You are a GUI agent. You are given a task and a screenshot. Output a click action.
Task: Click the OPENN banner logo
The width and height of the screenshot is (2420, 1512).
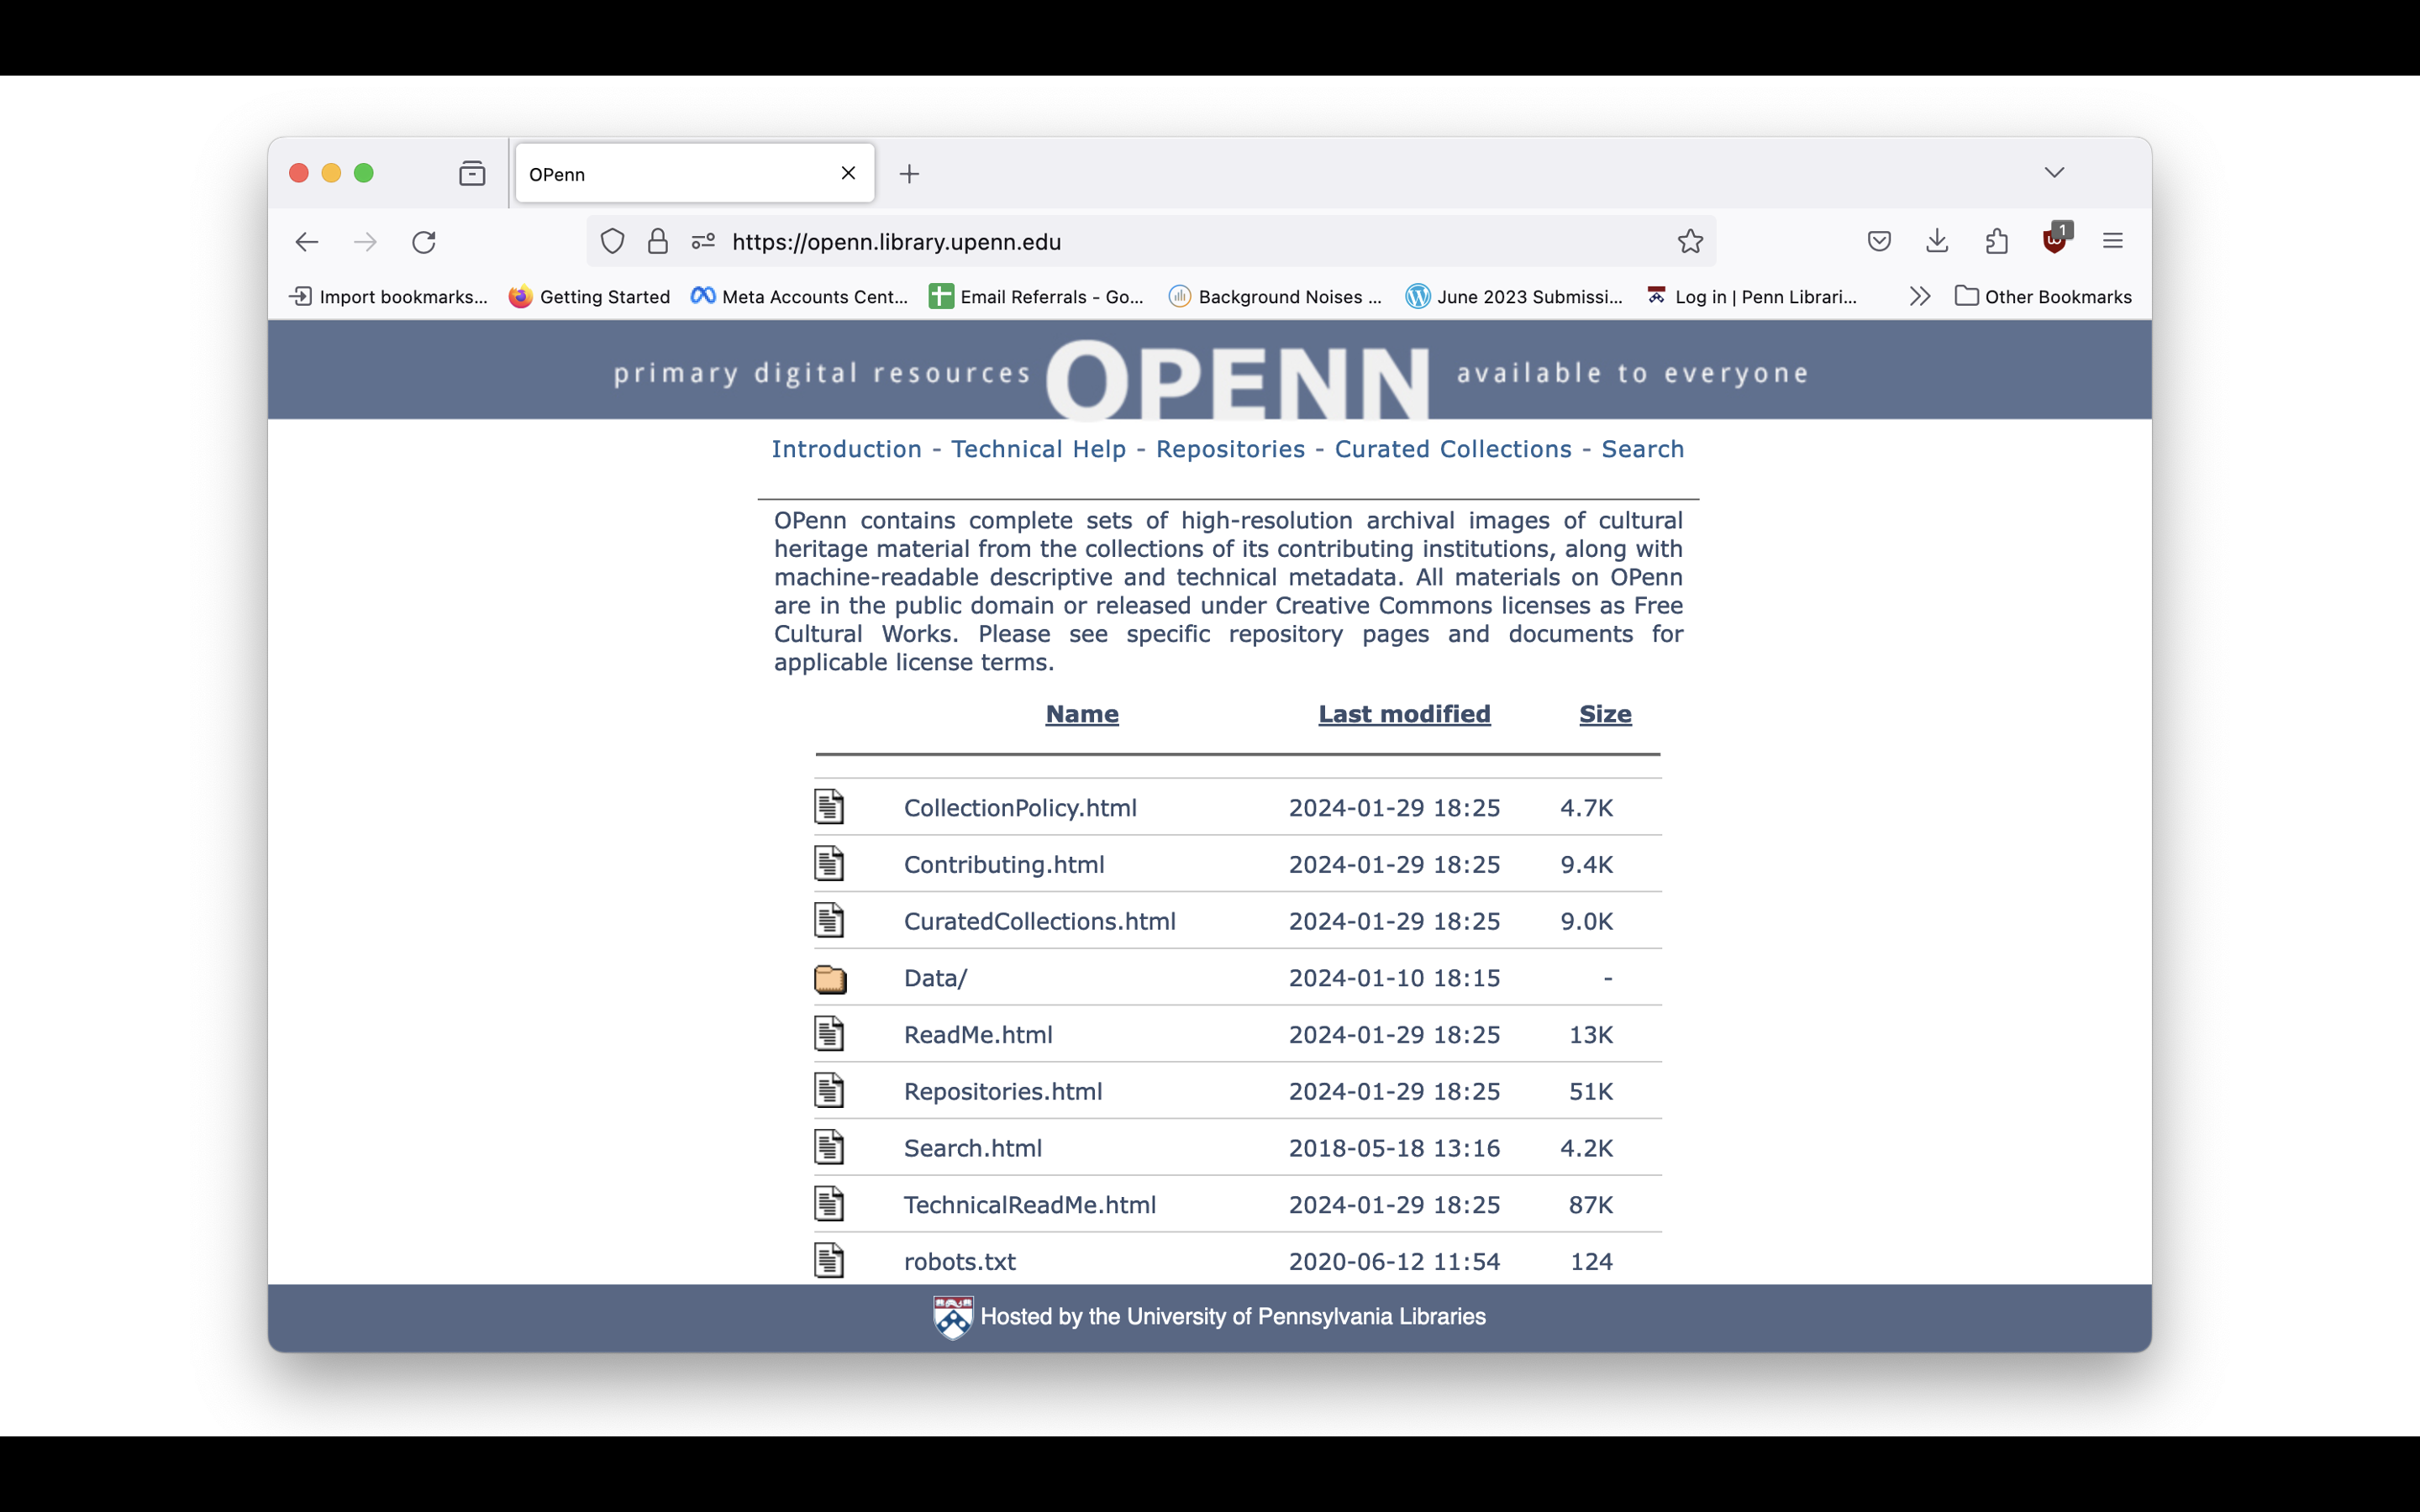coord(1238,379)
